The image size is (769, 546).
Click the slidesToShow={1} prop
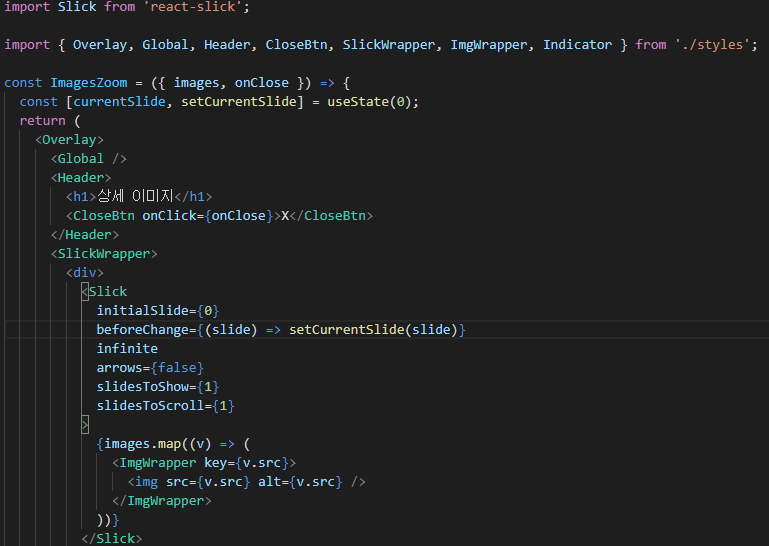(158, 387)
